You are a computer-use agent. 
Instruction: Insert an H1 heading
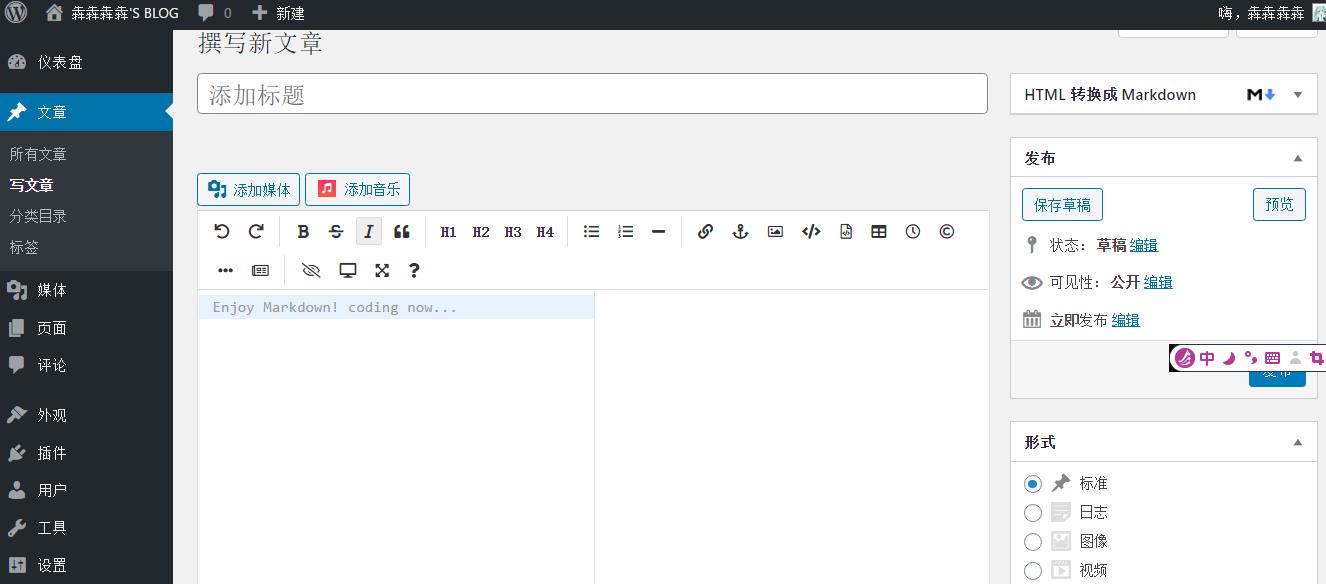(x=448, y=231)
